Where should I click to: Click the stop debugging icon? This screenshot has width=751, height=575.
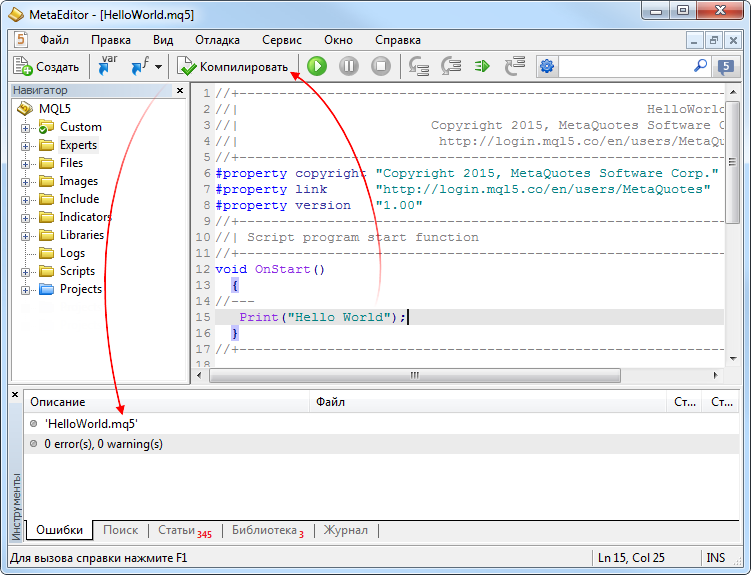tap(381, 66)
